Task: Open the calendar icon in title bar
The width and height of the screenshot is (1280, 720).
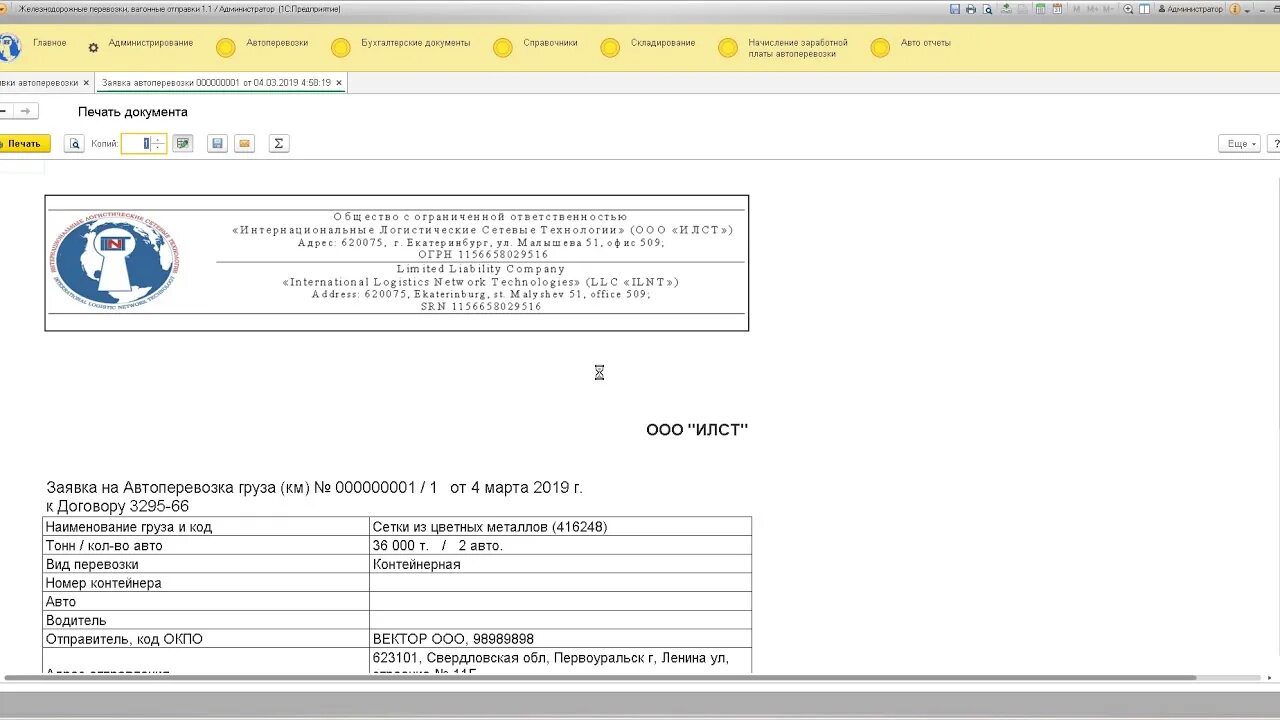Action: (1057, 9)
